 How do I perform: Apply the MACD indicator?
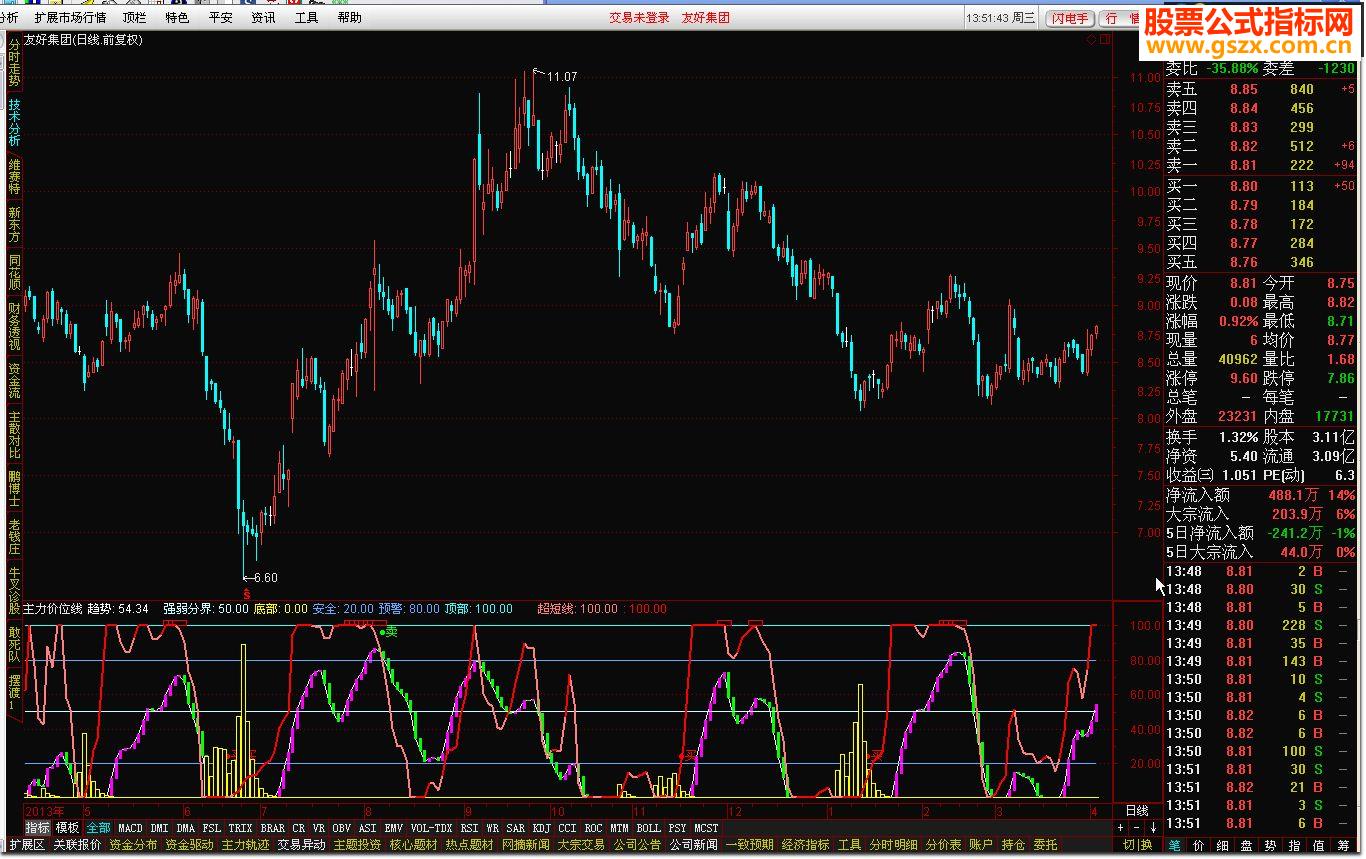130,828
